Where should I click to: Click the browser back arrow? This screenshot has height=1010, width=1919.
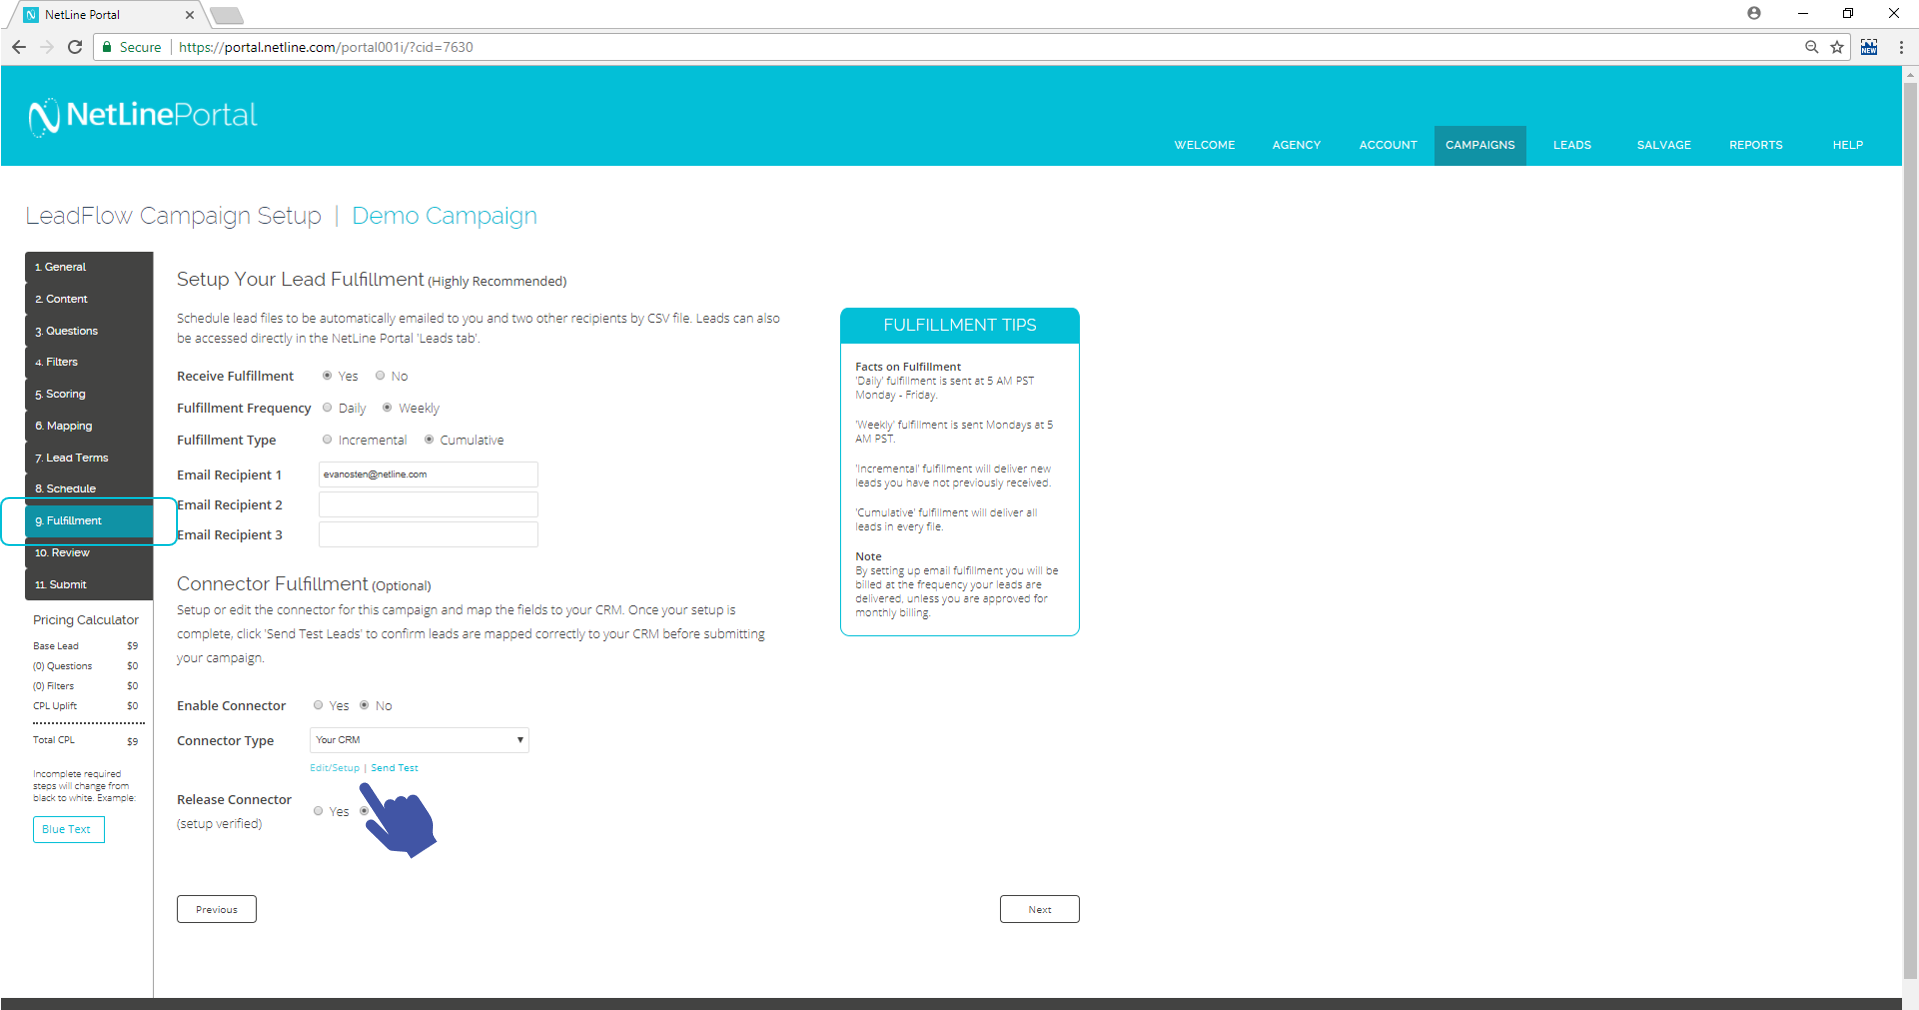[x=19, y=47]
